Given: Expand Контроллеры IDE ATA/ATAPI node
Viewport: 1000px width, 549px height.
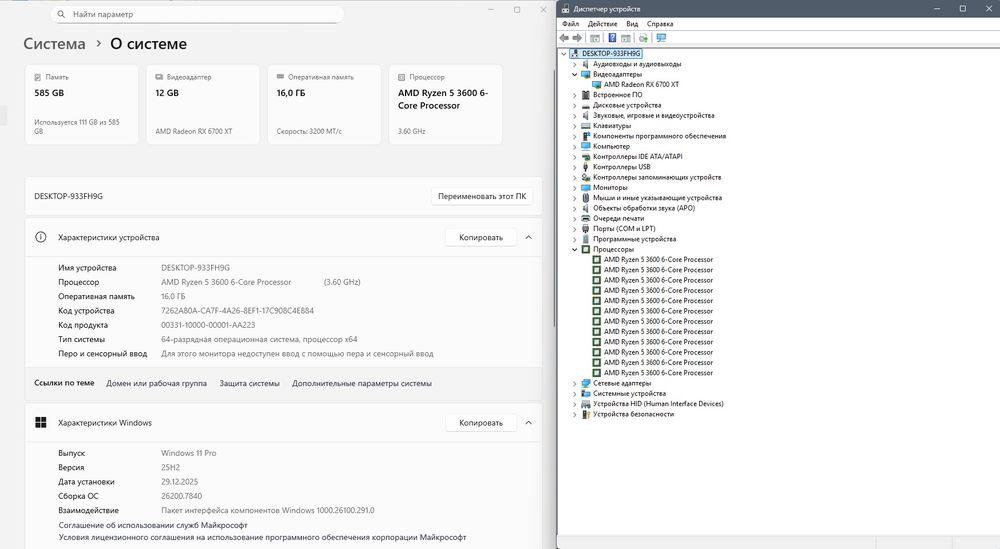Looking at the screenshot, I should click(575, 157).
